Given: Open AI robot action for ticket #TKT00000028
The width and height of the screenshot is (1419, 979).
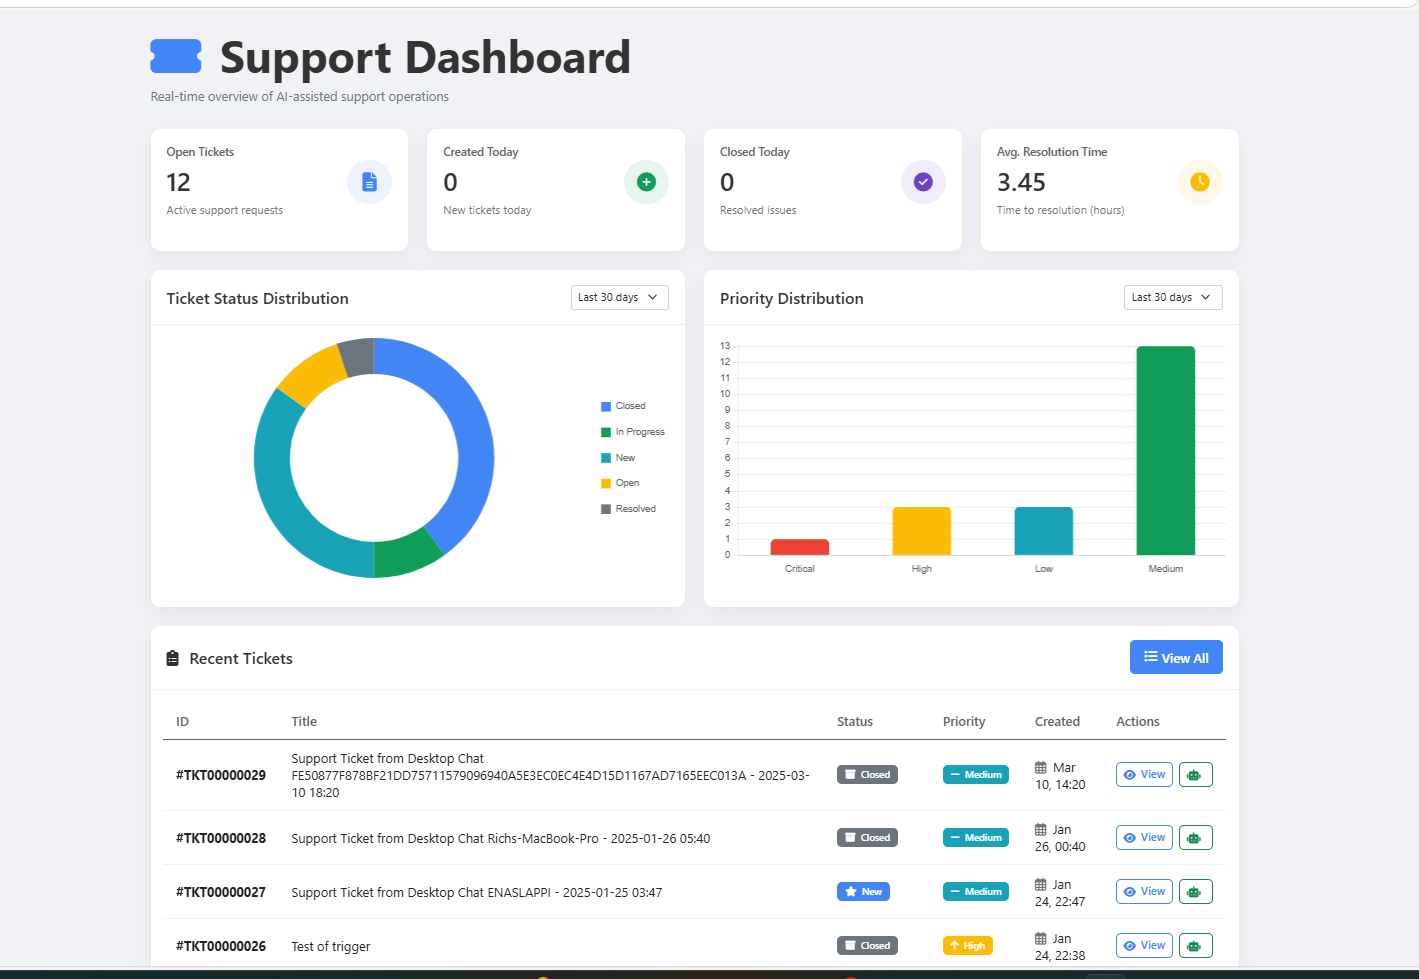Looking at the screenshot, I should pos(1195,838).
